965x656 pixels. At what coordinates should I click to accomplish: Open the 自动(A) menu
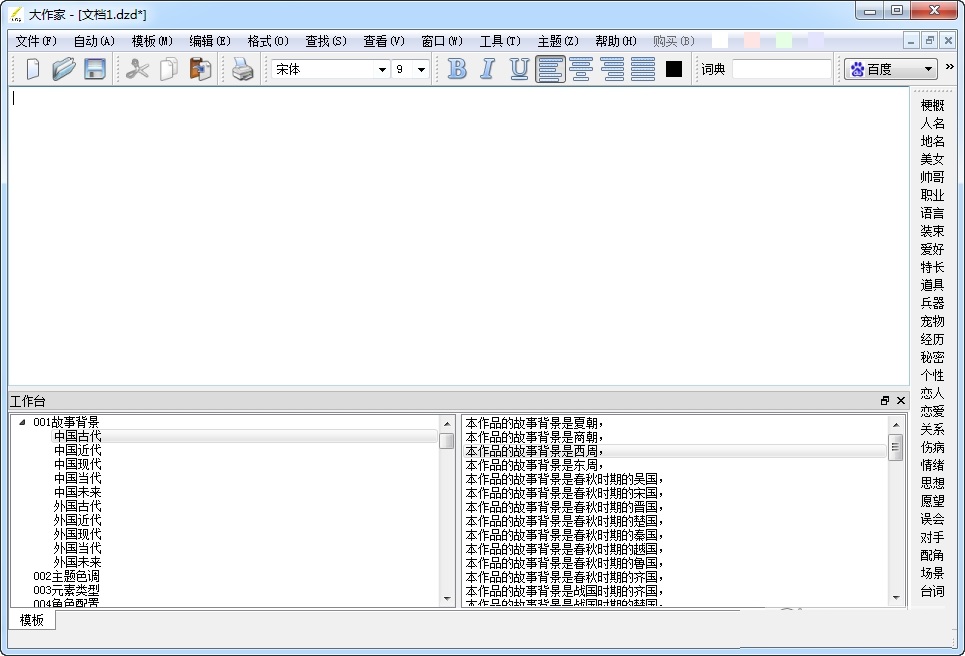pos(94,41)
